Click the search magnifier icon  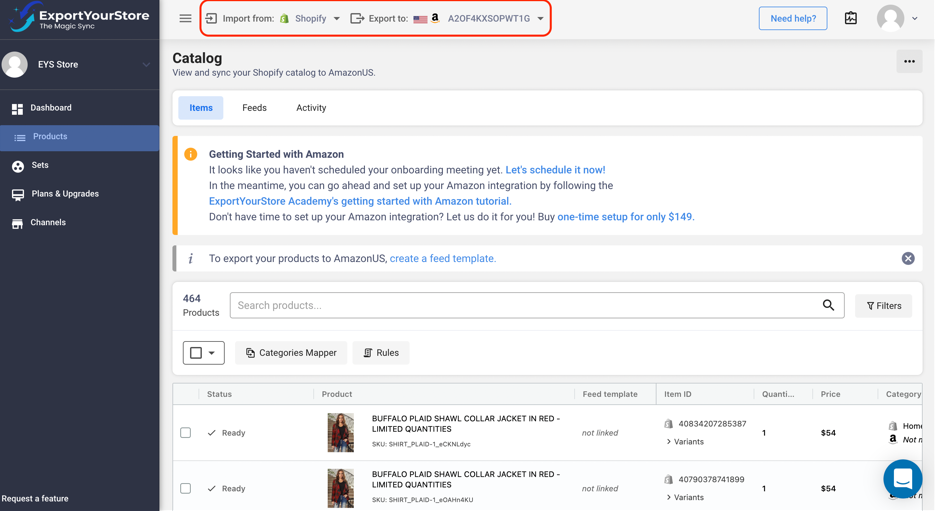coord(828,305)
